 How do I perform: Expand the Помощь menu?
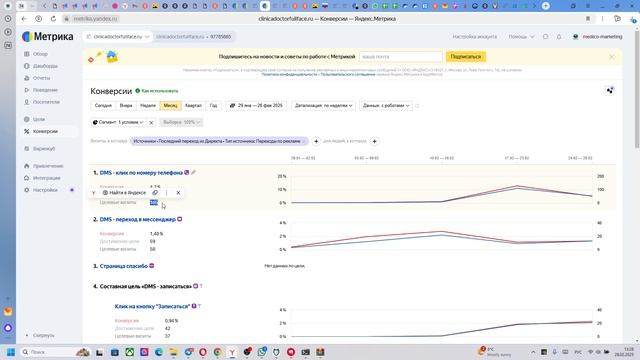[521, 37]
